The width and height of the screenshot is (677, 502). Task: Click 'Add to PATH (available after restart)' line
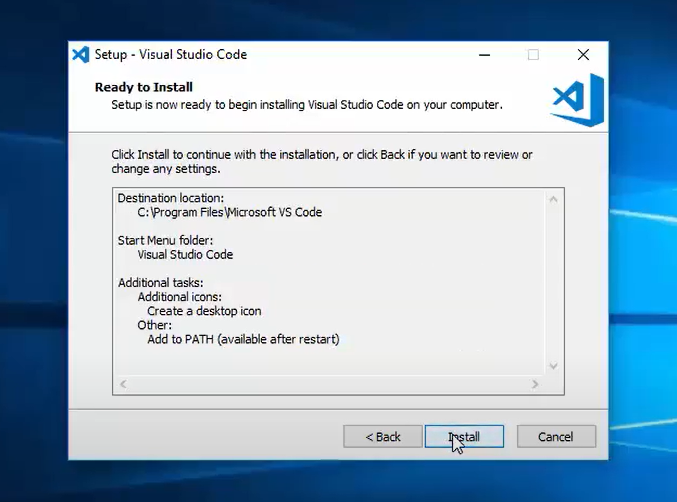(244, 339)
